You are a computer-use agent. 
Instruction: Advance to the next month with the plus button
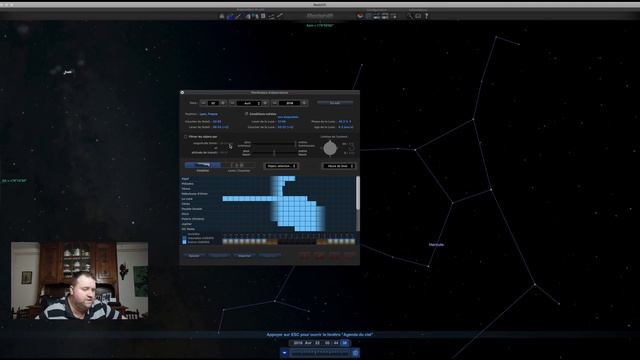(x=265, y=103)
